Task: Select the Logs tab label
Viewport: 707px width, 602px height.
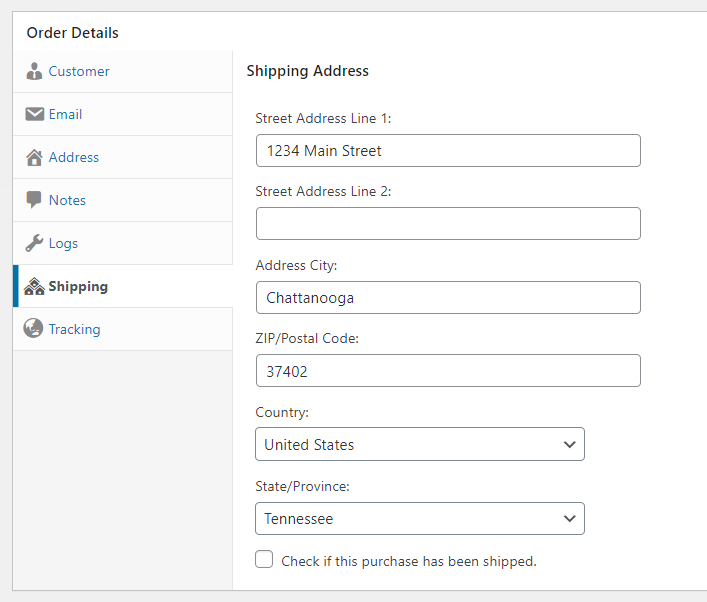Action: tap(63, 243)
